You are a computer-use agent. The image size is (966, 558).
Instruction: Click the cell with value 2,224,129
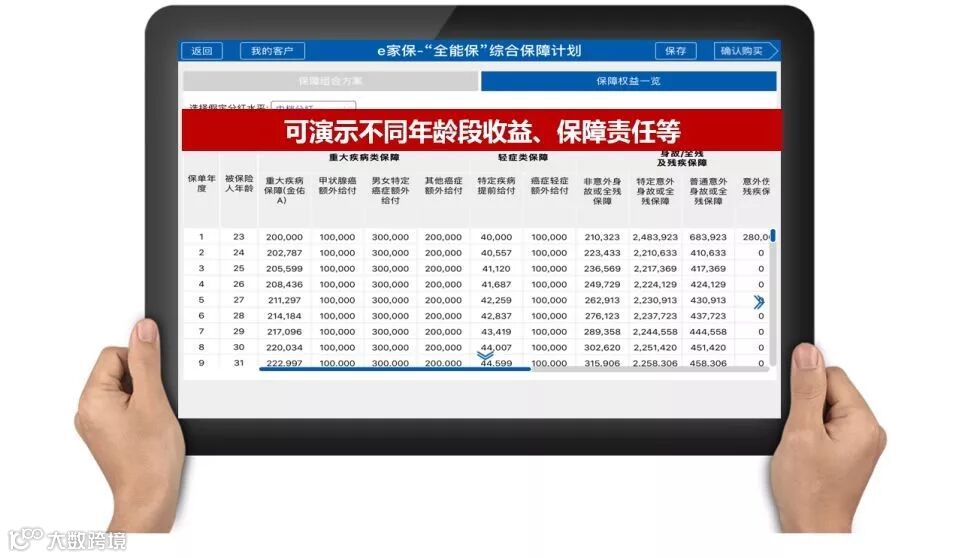[655, 285]
